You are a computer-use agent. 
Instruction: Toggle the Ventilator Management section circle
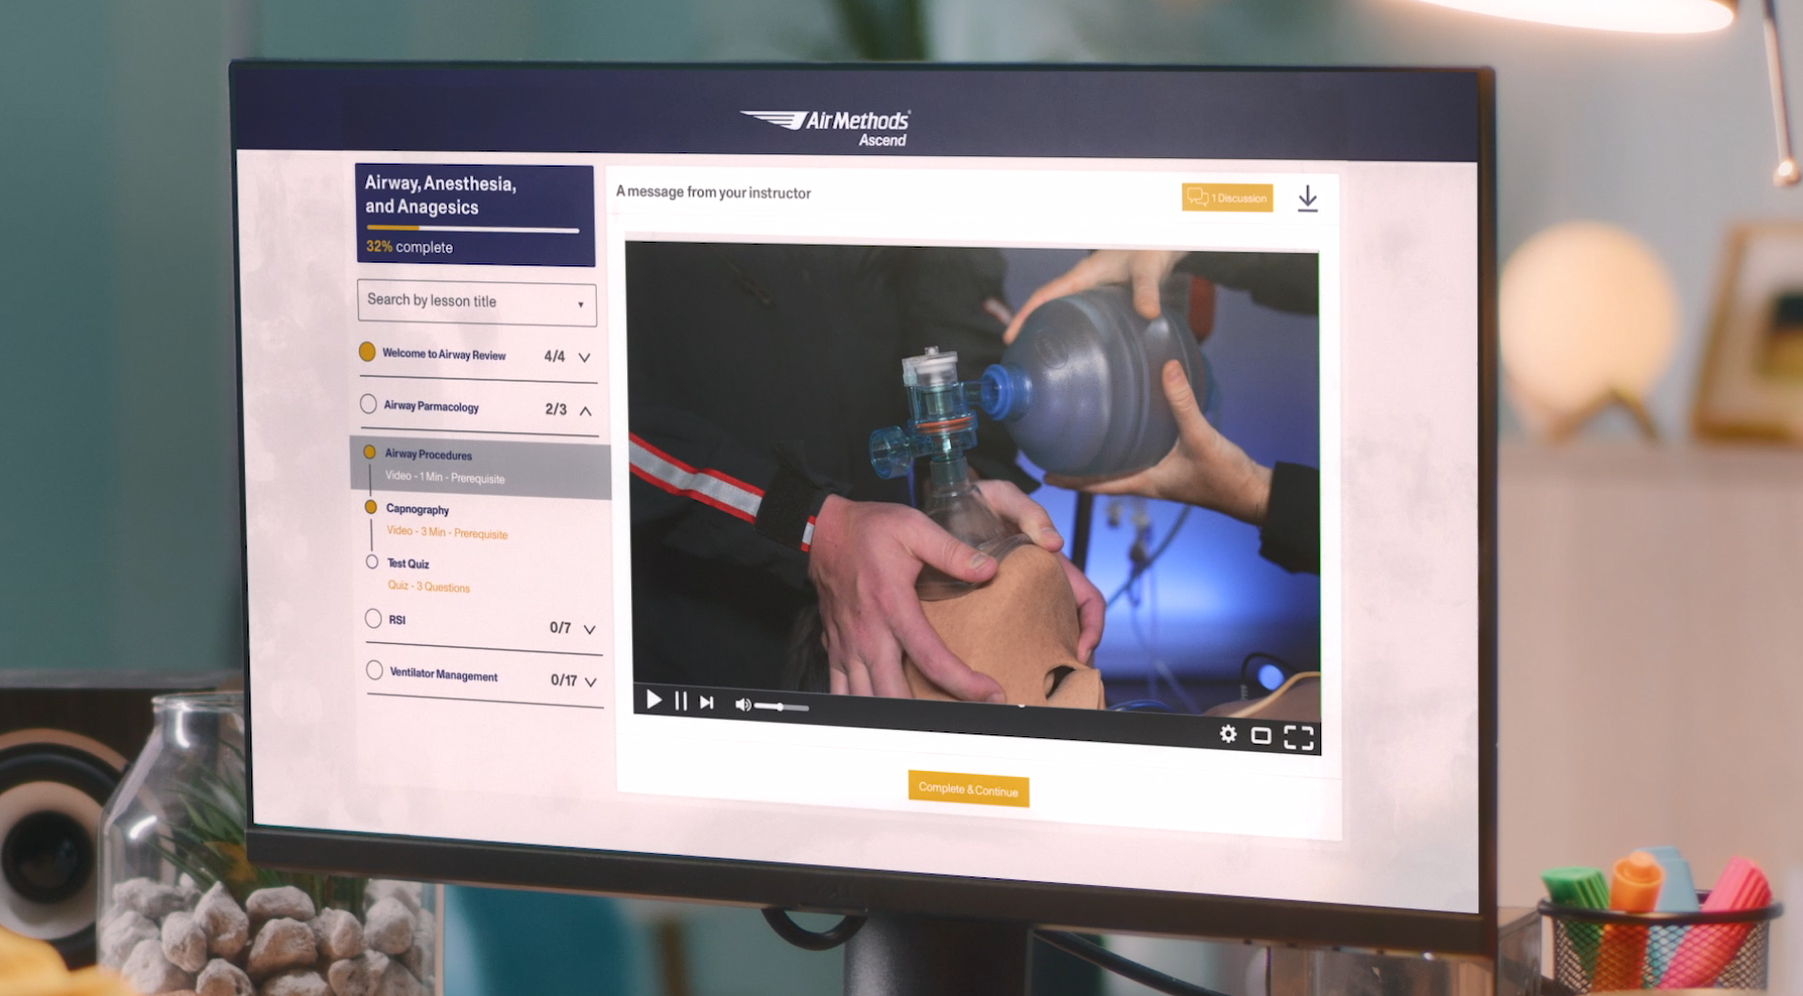click(374, 670)
